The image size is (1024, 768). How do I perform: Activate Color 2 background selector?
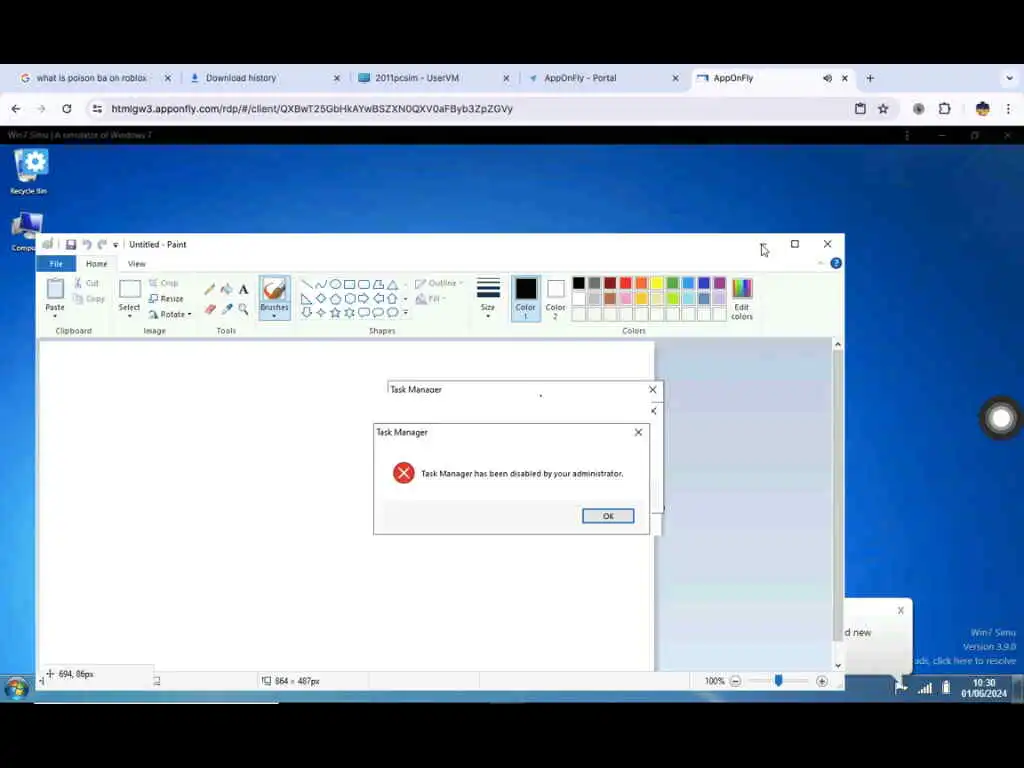pos(556,298)
